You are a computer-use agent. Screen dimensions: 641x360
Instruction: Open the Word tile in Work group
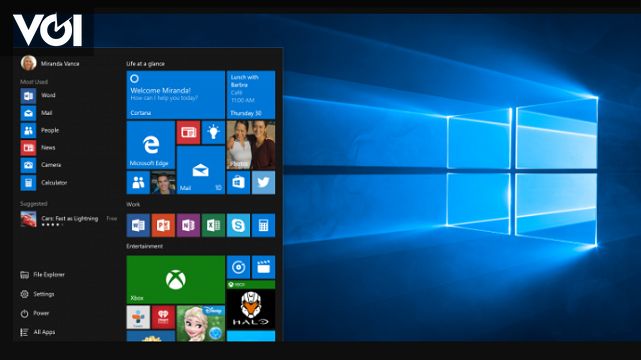click(x=138, y=225)
